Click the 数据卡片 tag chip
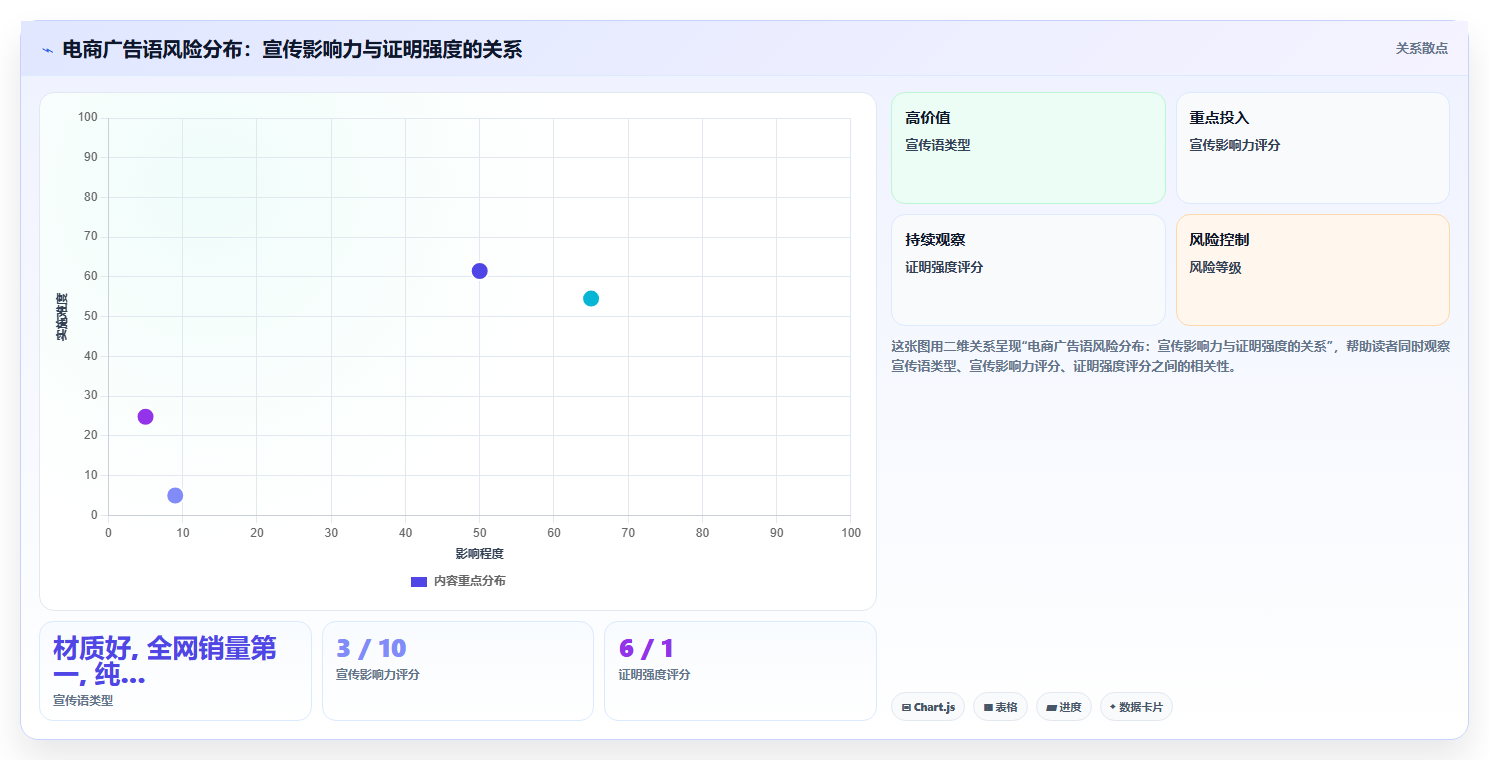The height and width of the screenshot is (760, 1489). (x=1136, y=707)
